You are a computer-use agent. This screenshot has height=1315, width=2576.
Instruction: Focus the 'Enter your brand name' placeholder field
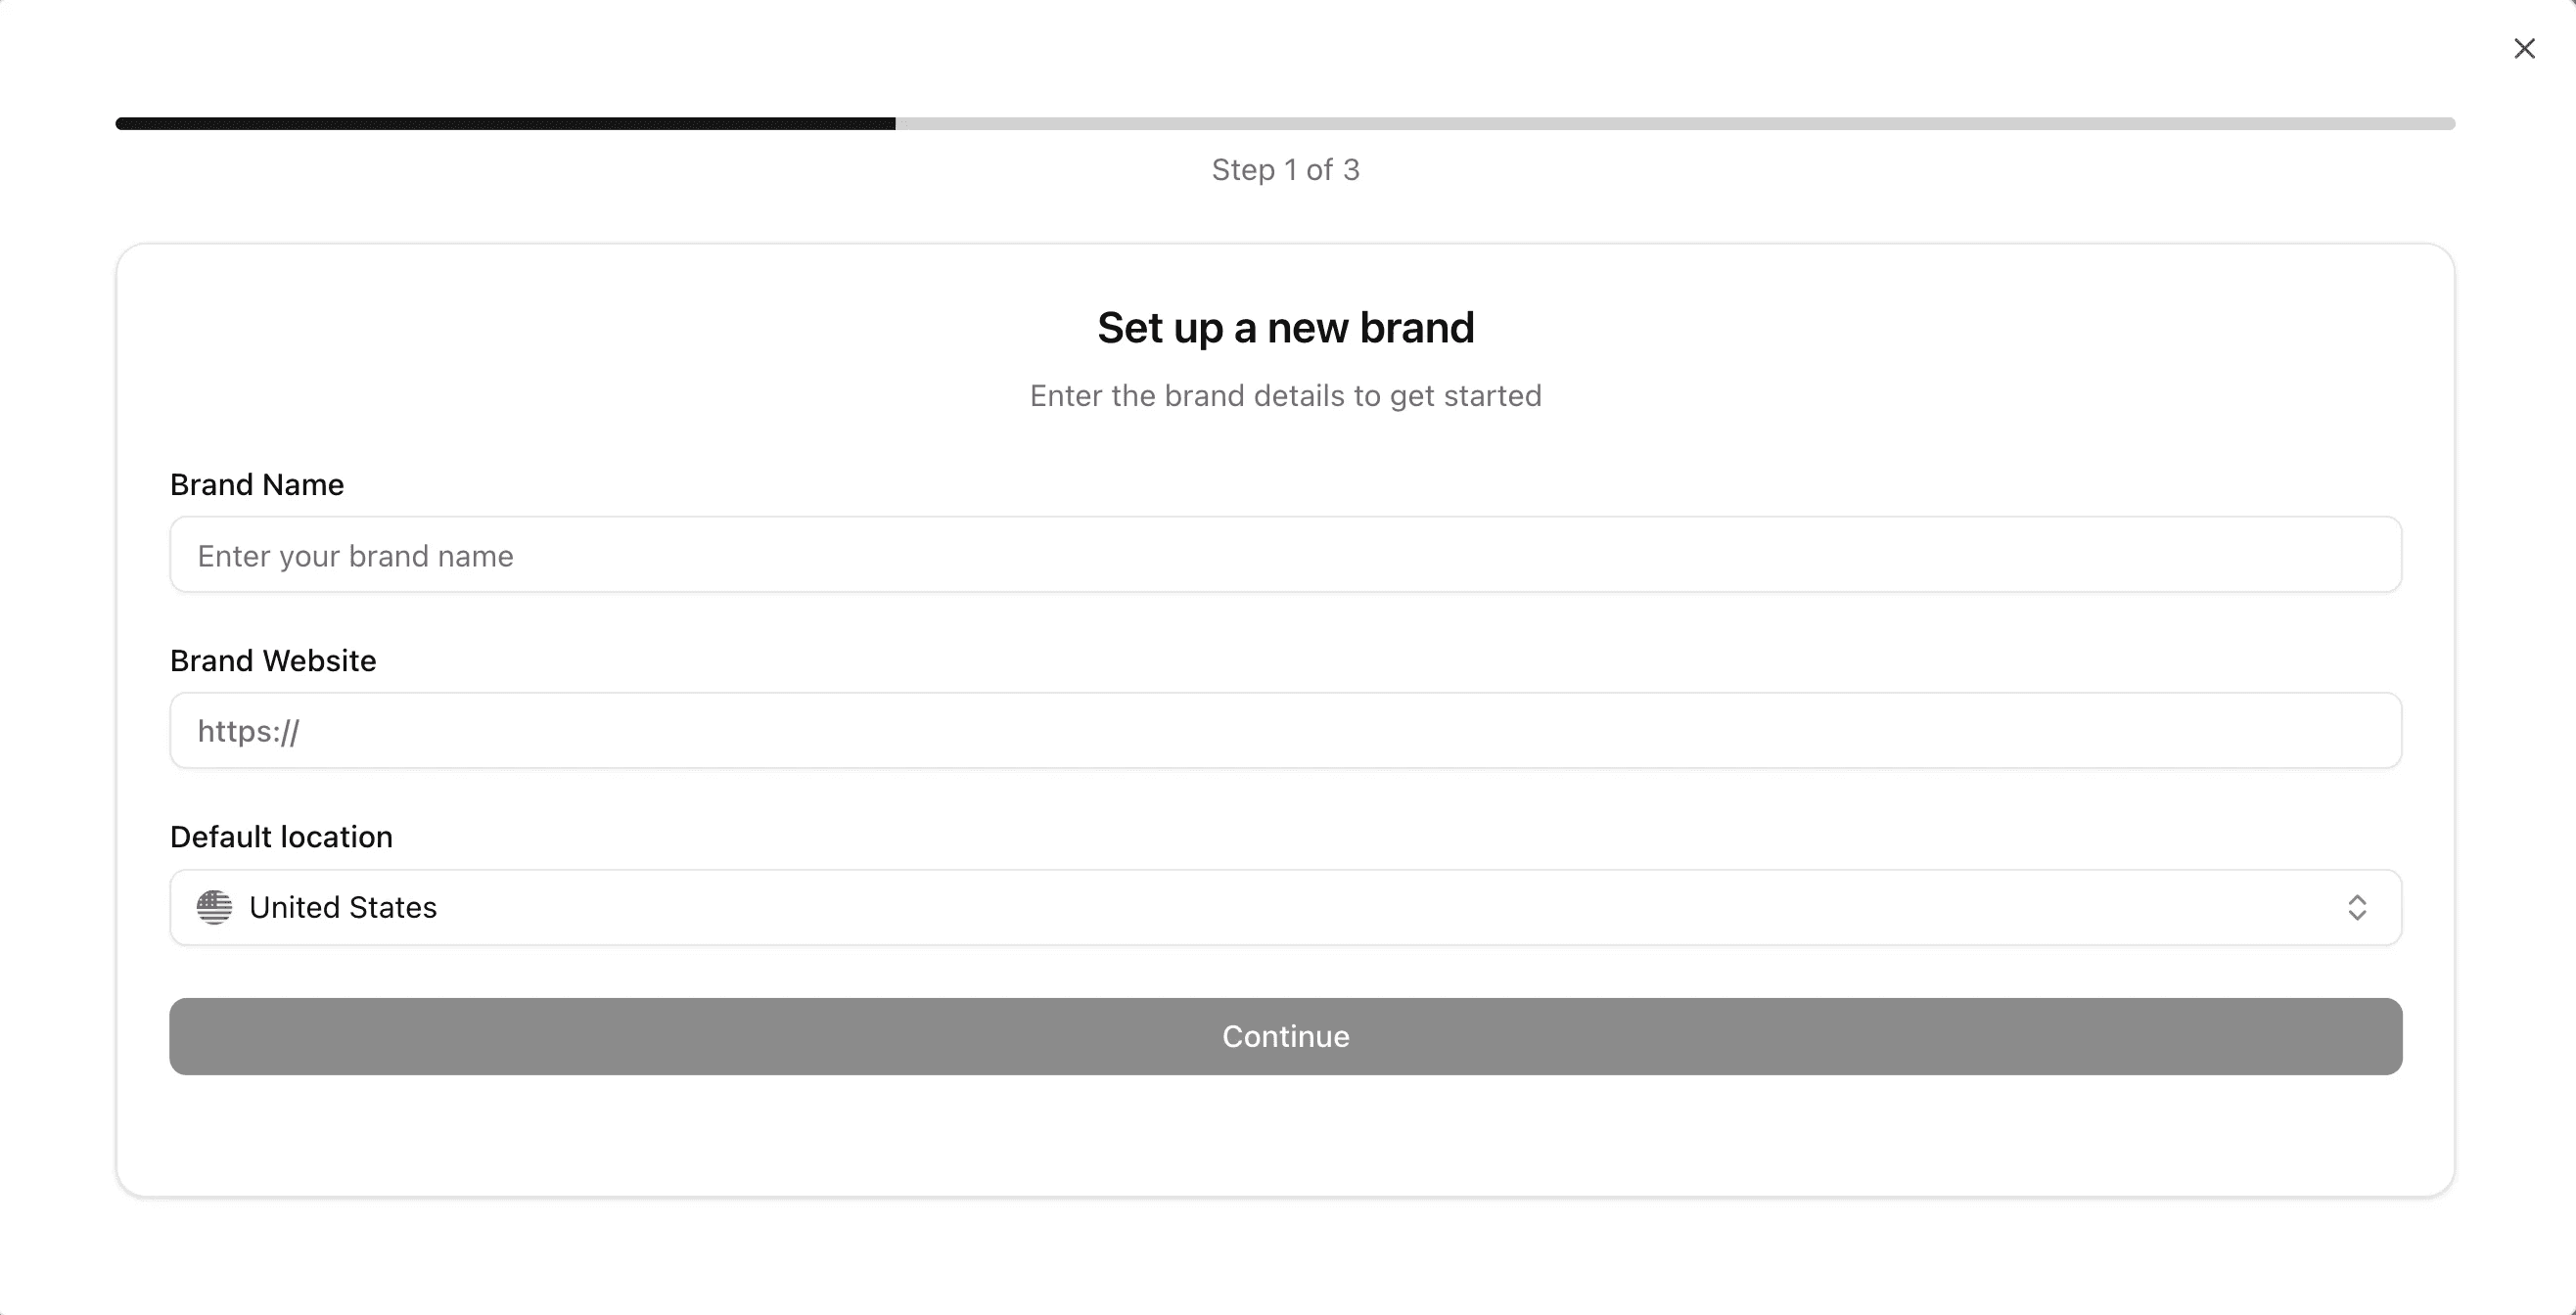click(x=1285, y=555)
